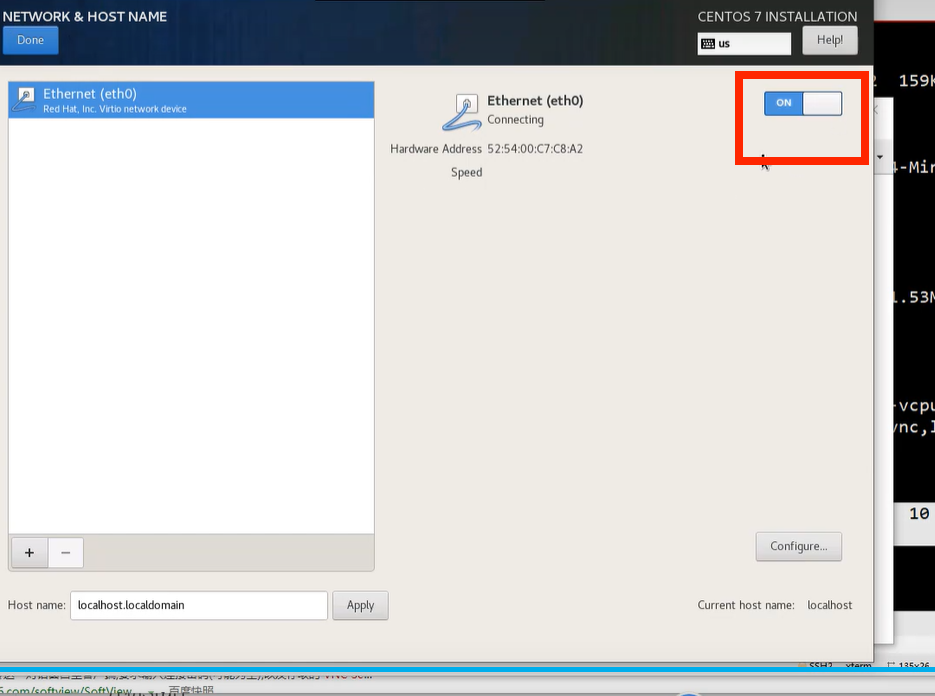Open the Help! button
The image size is (935, 696).
click(829, 41)
